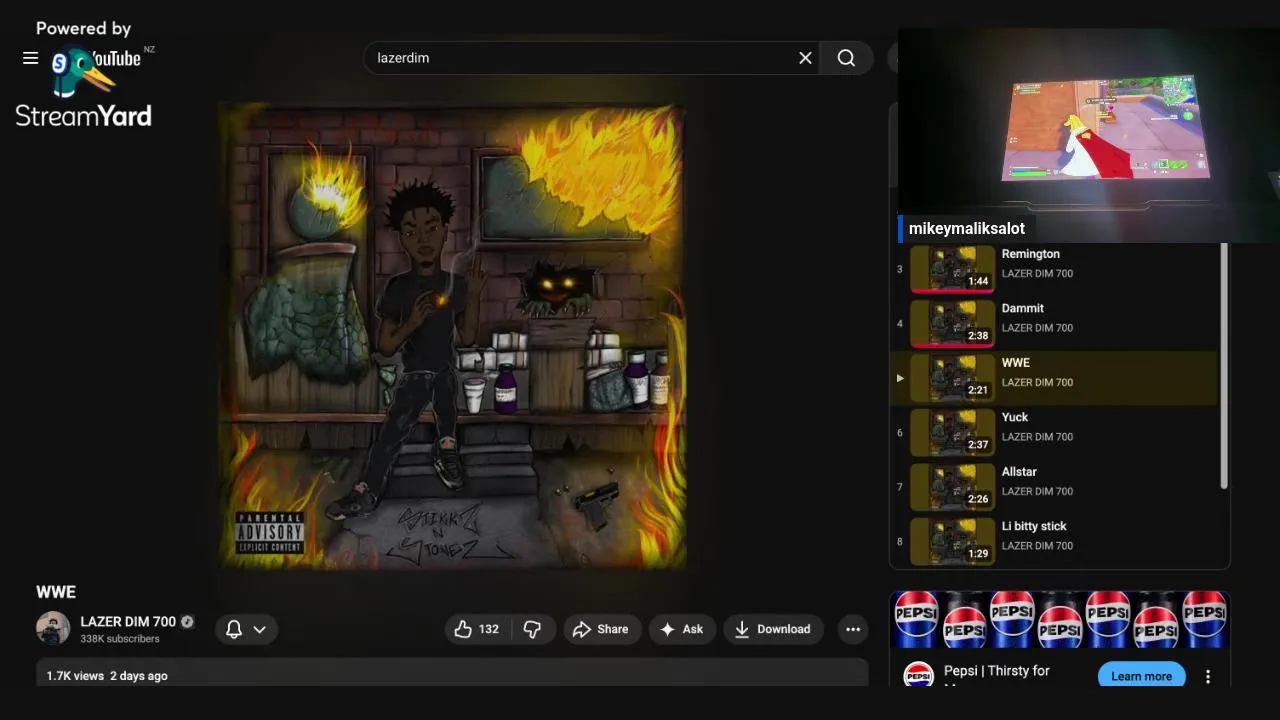Click the playlist scrollbar
Image resolution: width=1280 pixels, height=720 pixels.
[x=1224, y=366]
